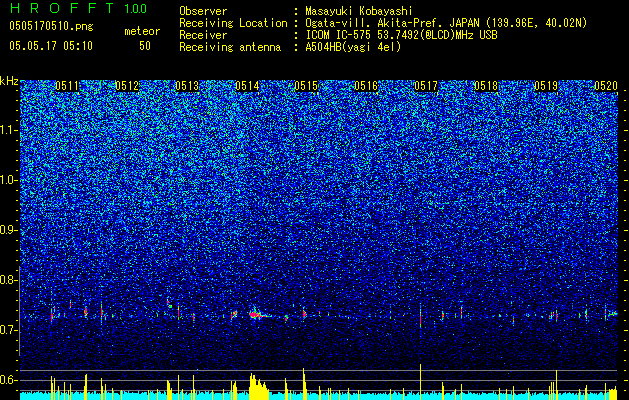Image resolution: width=629 pixels, height=400 pixels.
Task: Click the 0519 time marker
Action: click(546, 86)
